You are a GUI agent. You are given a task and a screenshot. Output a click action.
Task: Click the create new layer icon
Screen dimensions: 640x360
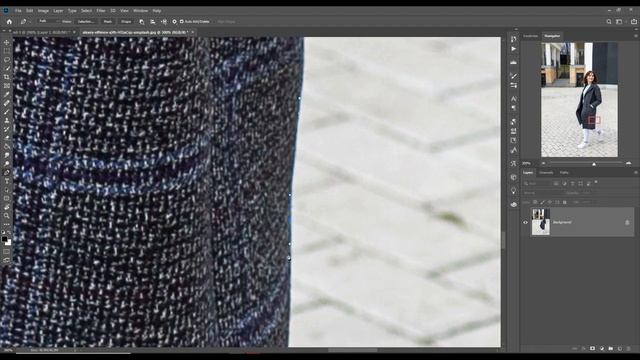pos(620,349)
